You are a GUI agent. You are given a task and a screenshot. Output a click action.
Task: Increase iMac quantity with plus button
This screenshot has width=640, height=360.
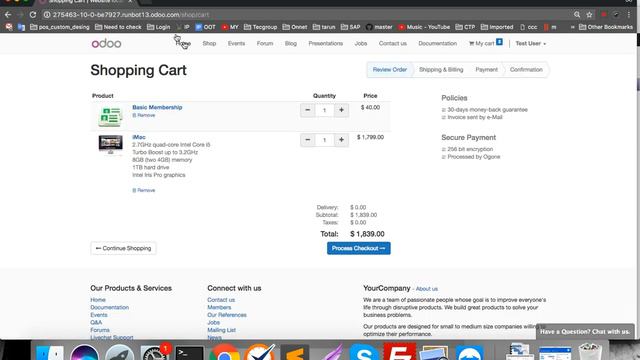point(341,140)
